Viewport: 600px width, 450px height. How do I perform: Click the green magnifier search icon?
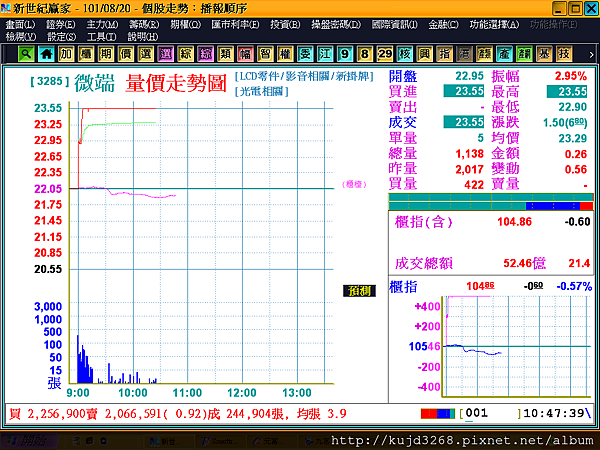point(26,54)
